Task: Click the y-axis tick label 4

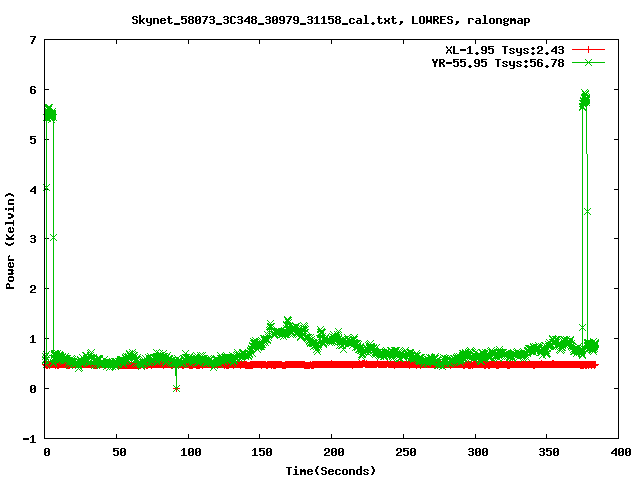Action: tap(33, 189)
